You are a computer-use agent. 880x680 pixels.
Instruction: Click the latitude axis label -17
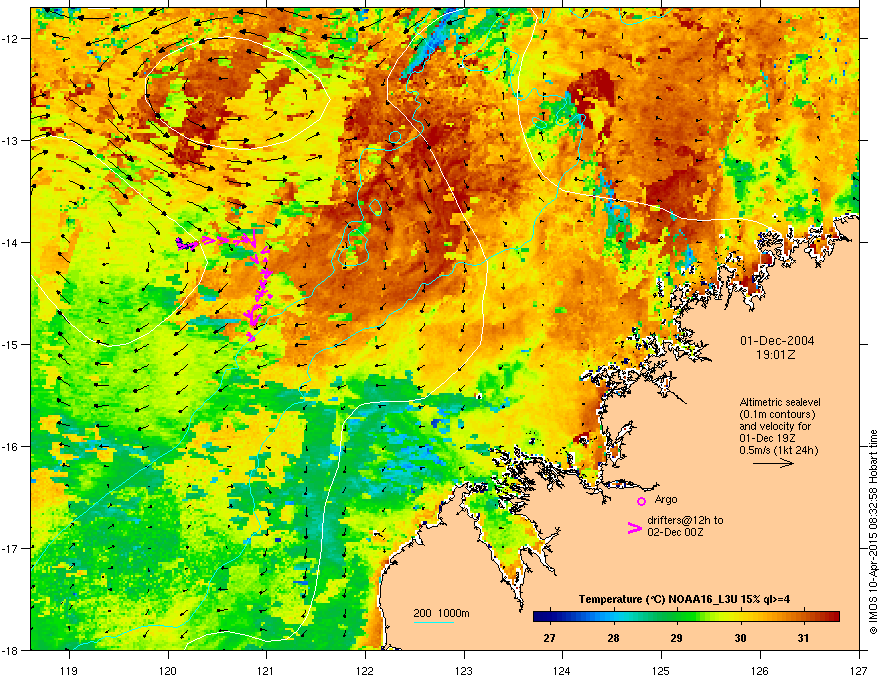coord(11,548)
